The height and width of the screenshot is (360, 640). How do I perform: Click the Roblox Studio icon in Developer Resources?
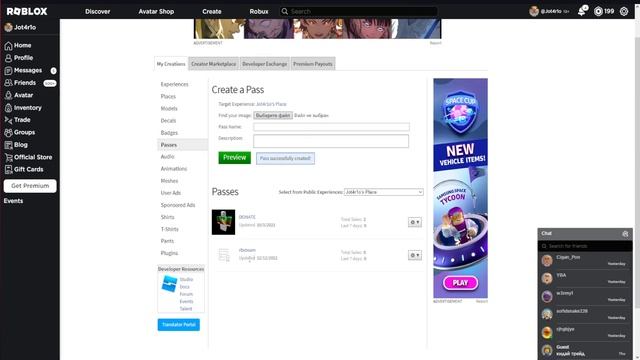click(169, 284)
